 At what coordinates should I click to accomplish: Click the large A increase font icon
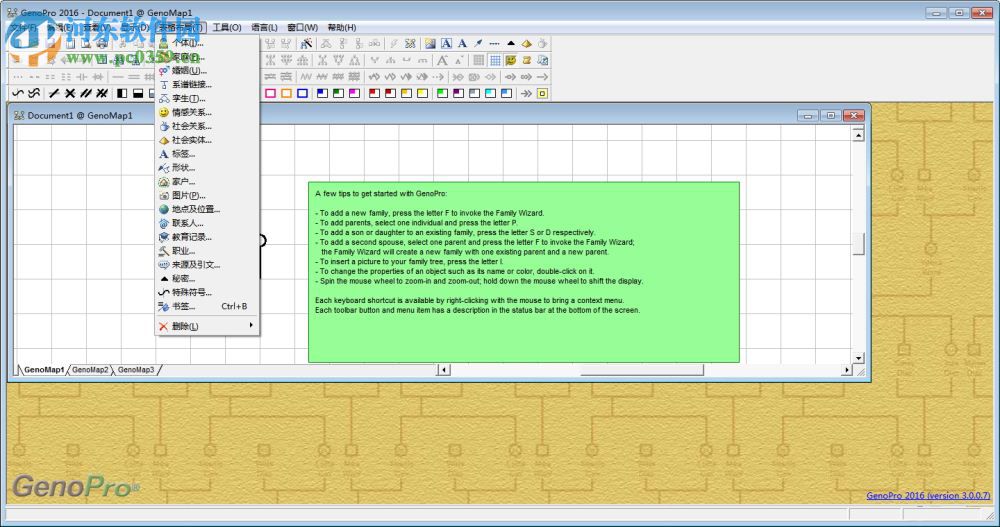[x=442, y=60]
